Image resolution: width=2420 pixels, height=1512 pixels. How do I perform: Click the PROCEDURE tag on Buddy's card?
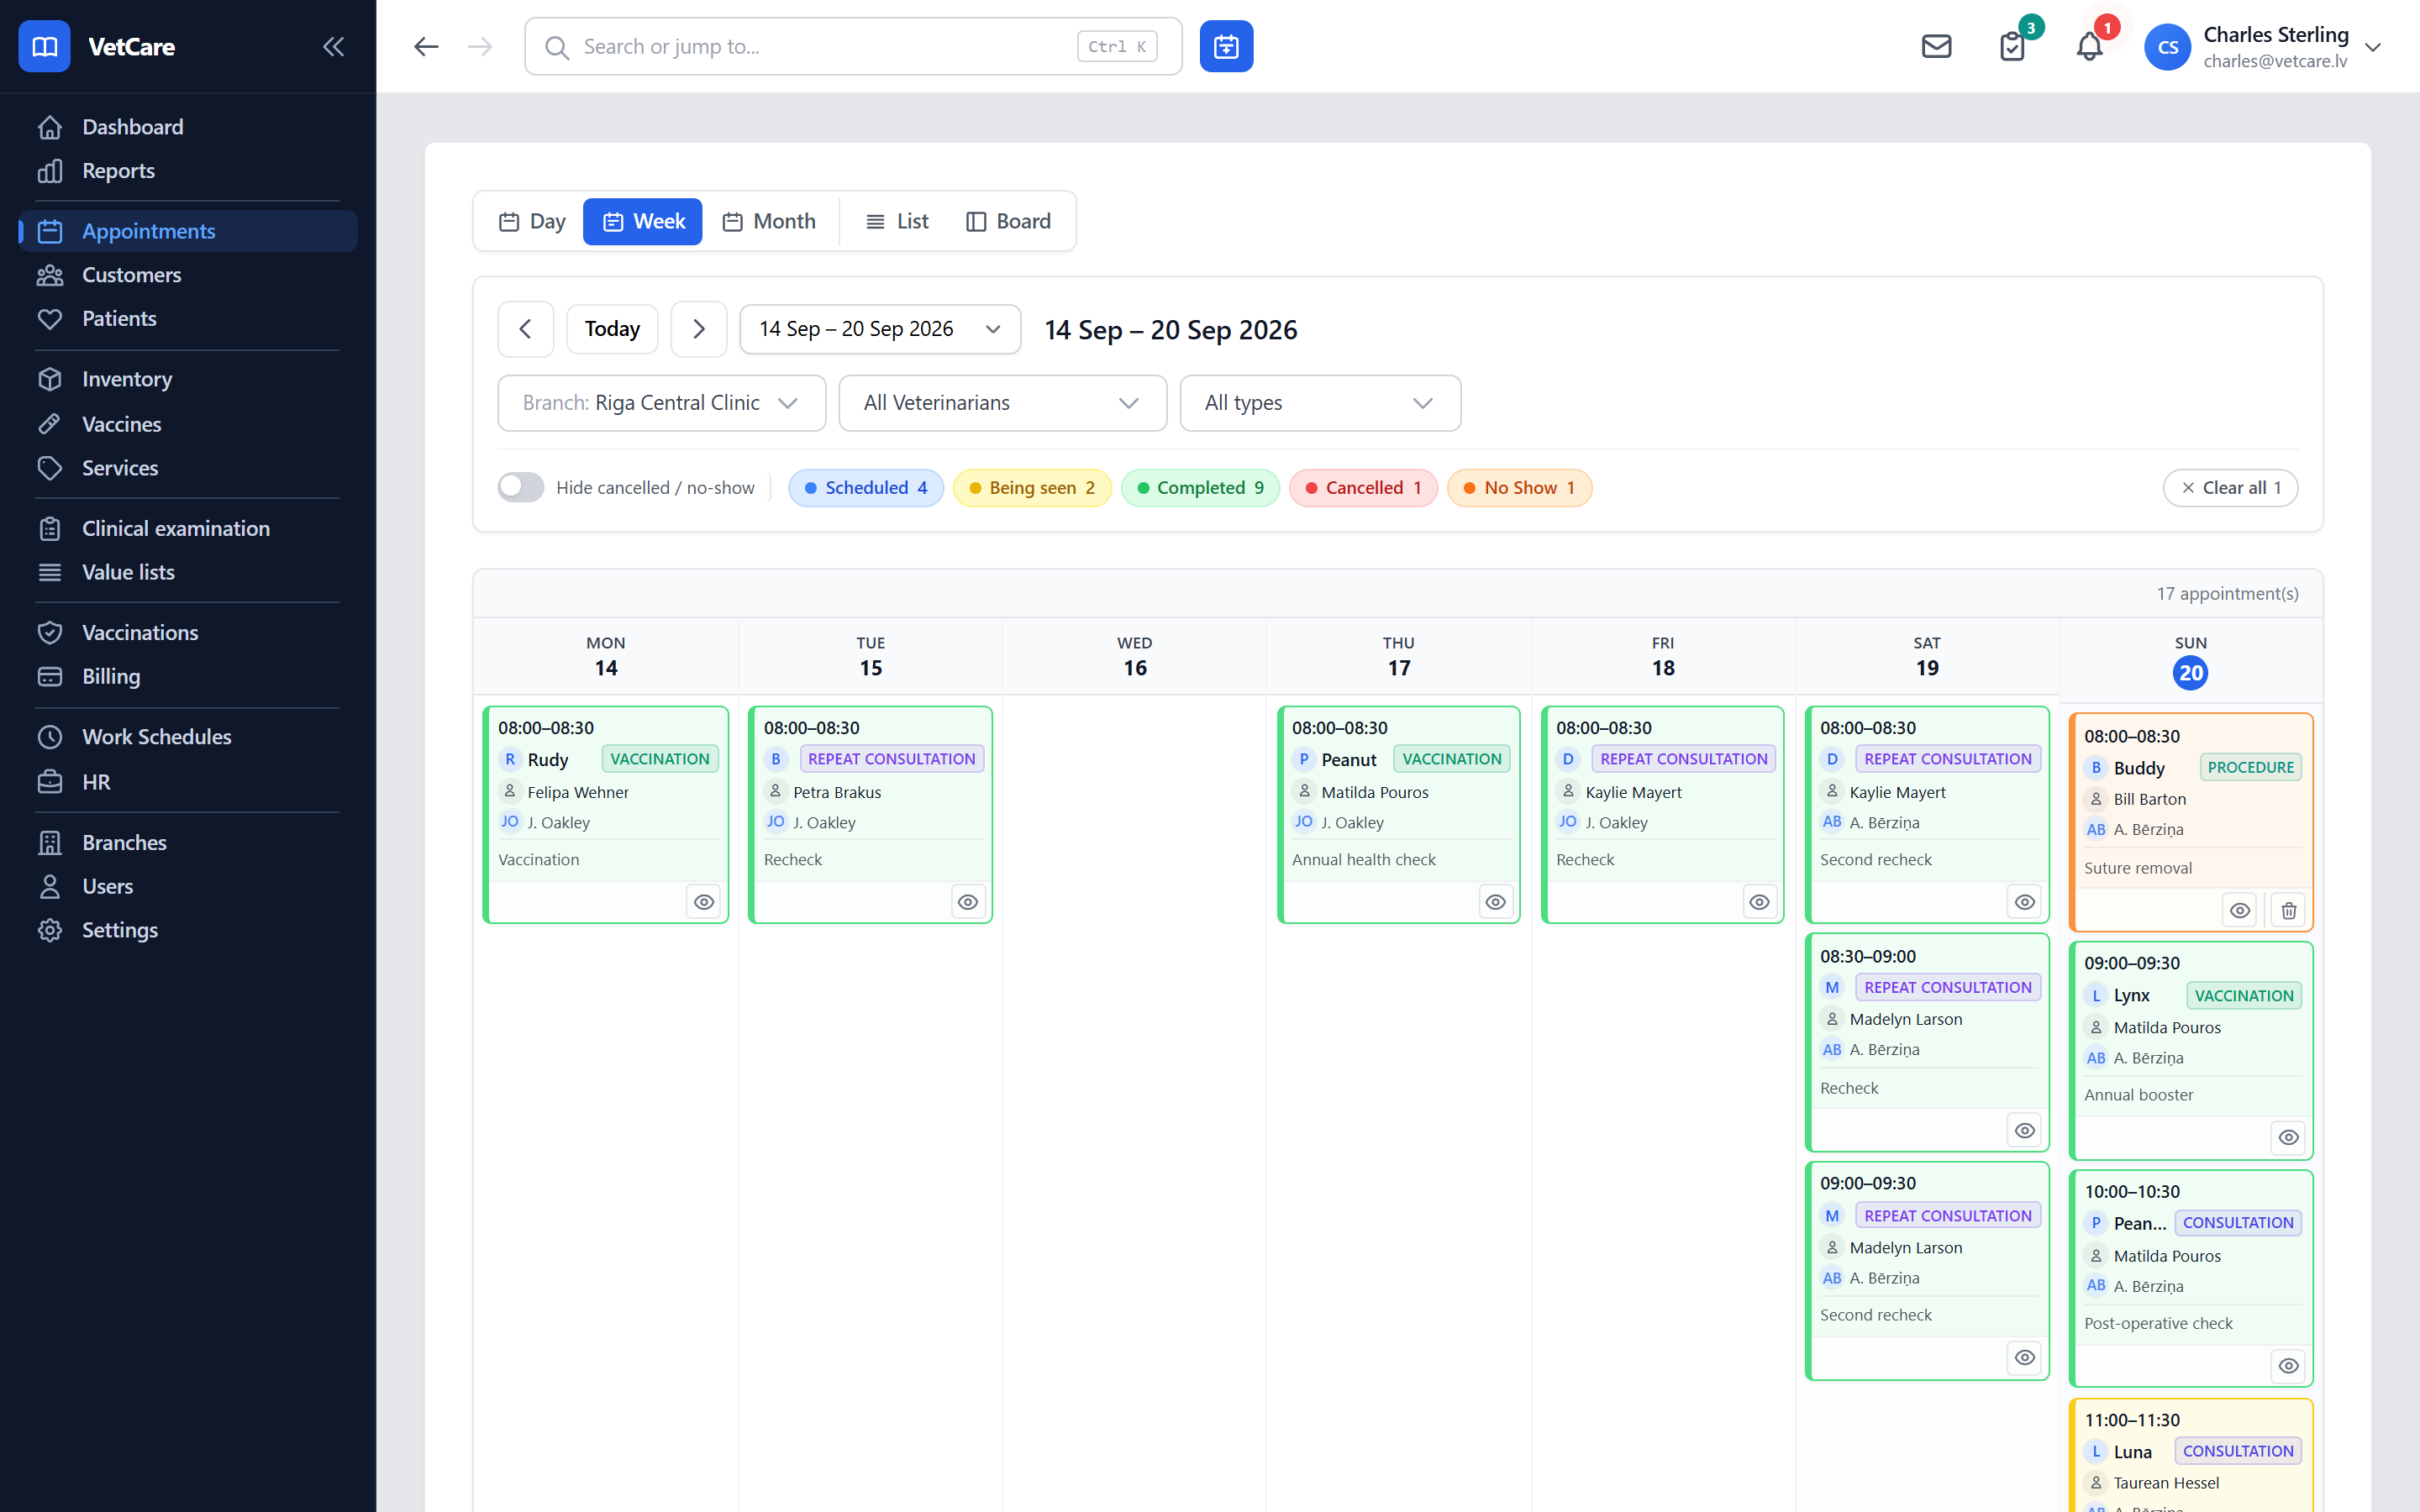[x=2250, y=767]
